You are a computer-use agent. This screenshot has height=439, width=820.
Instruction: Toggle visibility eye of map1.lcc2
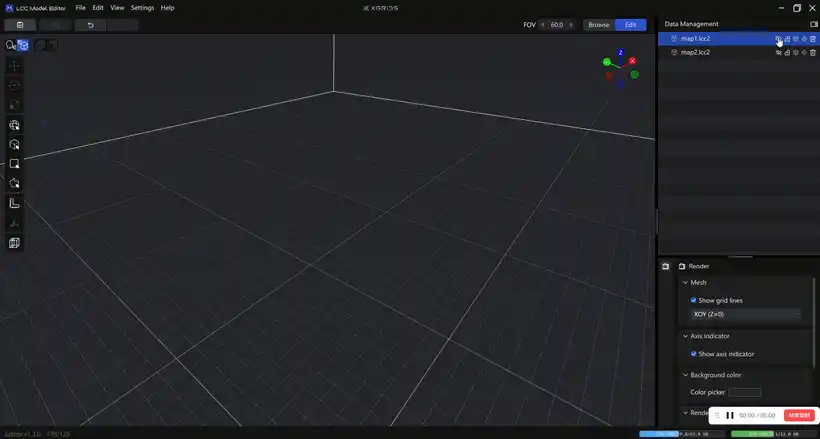point(778,39)
